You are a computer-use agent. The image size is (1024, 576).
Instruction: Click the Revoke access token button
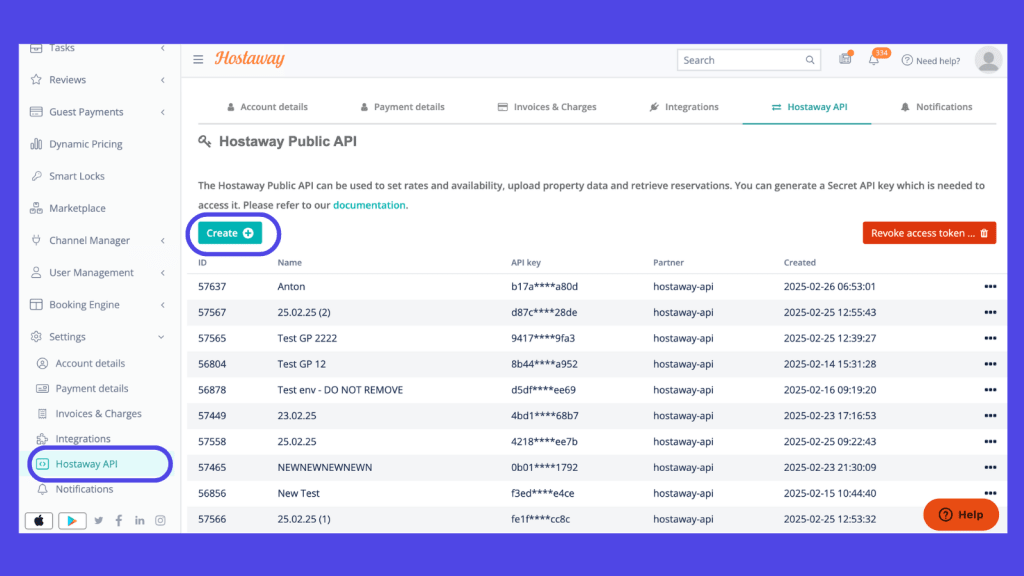929,233
